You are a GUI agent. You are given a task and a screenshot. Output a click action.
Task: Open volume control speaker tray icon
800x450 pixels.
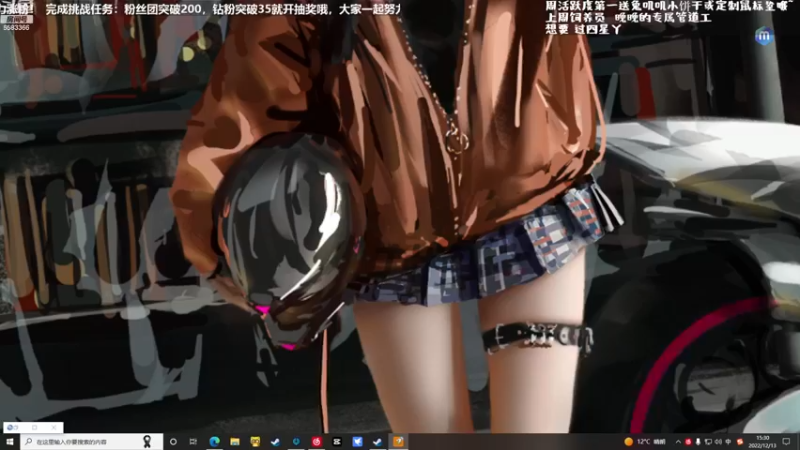(x=718, y=442)
